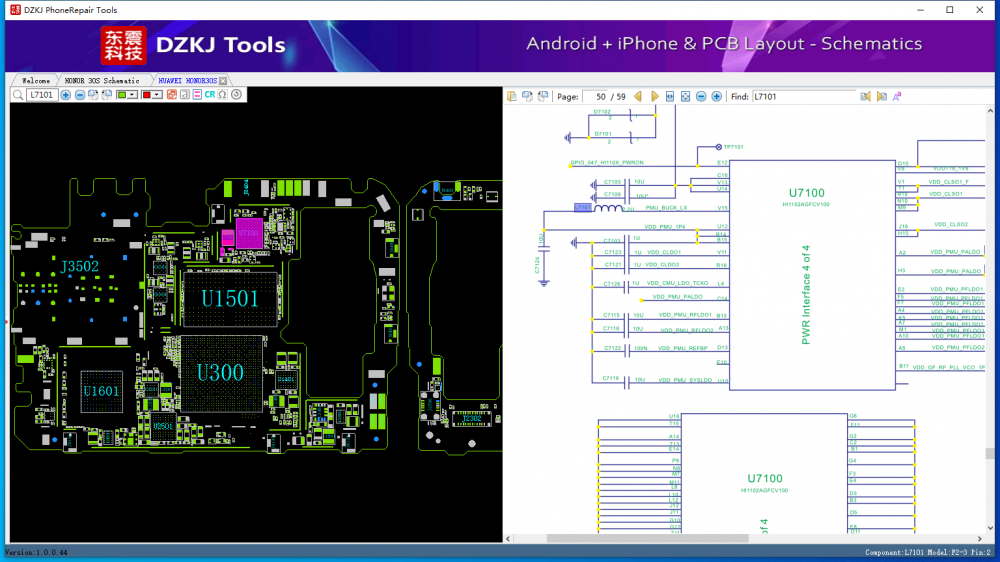
Task: Select the U1601 chip on PCB
Action: [x=101, y=391]
